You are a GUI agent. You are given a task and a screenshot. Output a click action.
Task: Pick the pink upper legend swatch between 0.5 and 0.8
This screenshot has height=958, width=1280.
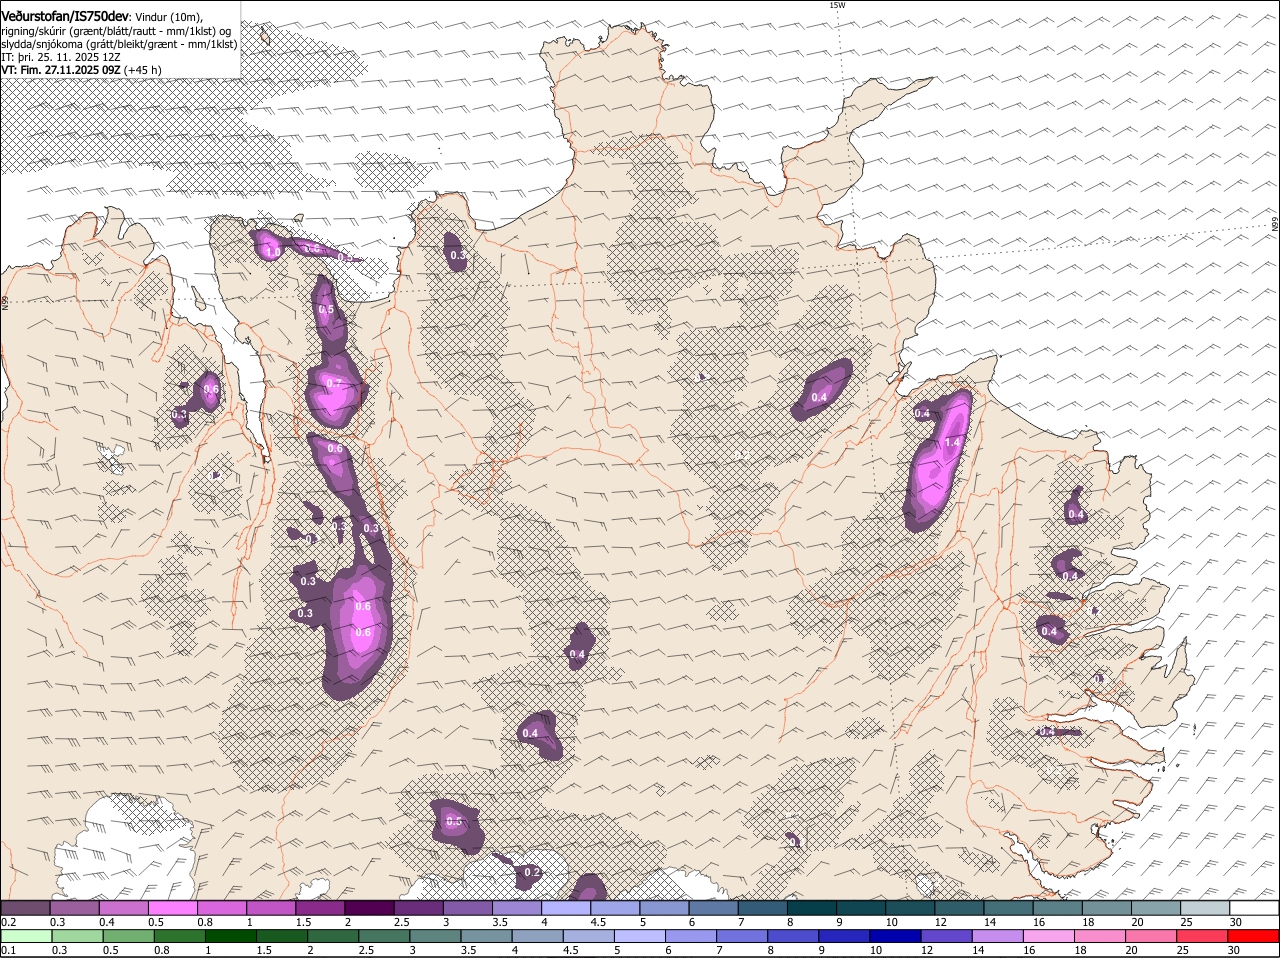coord(173,908)
